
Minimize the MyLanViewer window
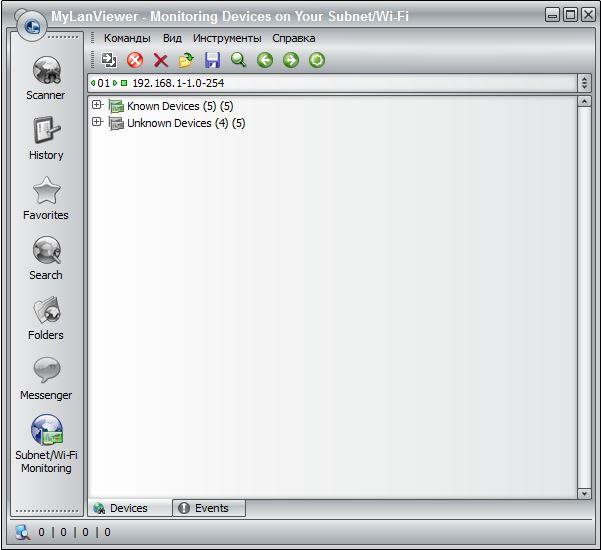pos(552,15)
